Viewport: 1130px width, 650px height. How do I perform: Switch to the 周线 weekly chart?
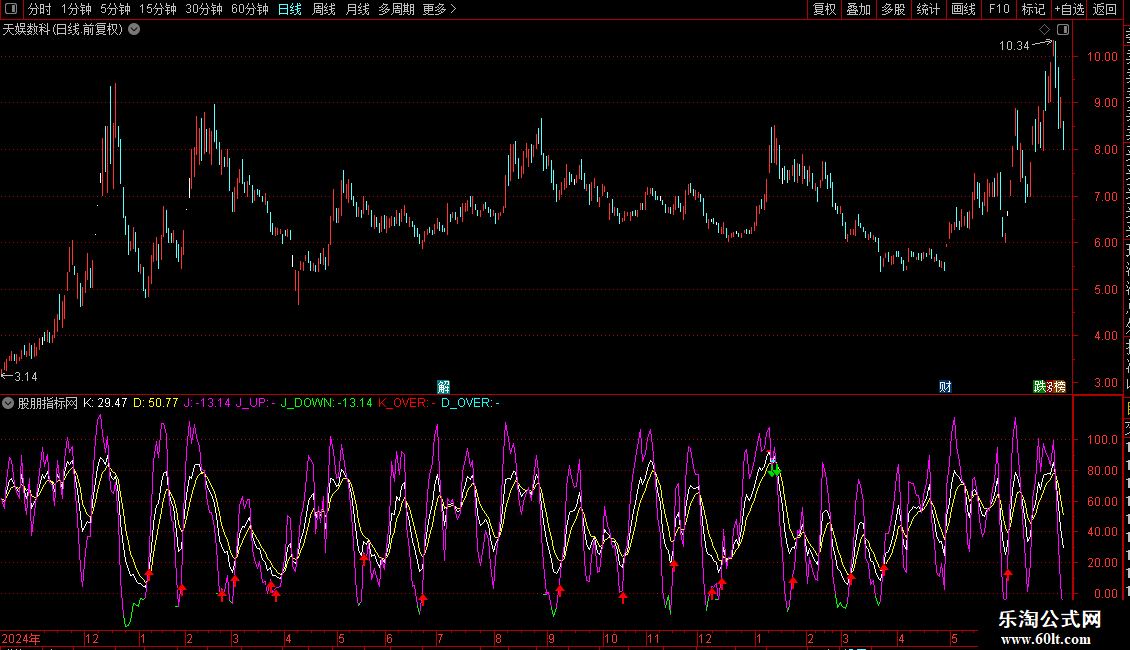click(324, 9)
